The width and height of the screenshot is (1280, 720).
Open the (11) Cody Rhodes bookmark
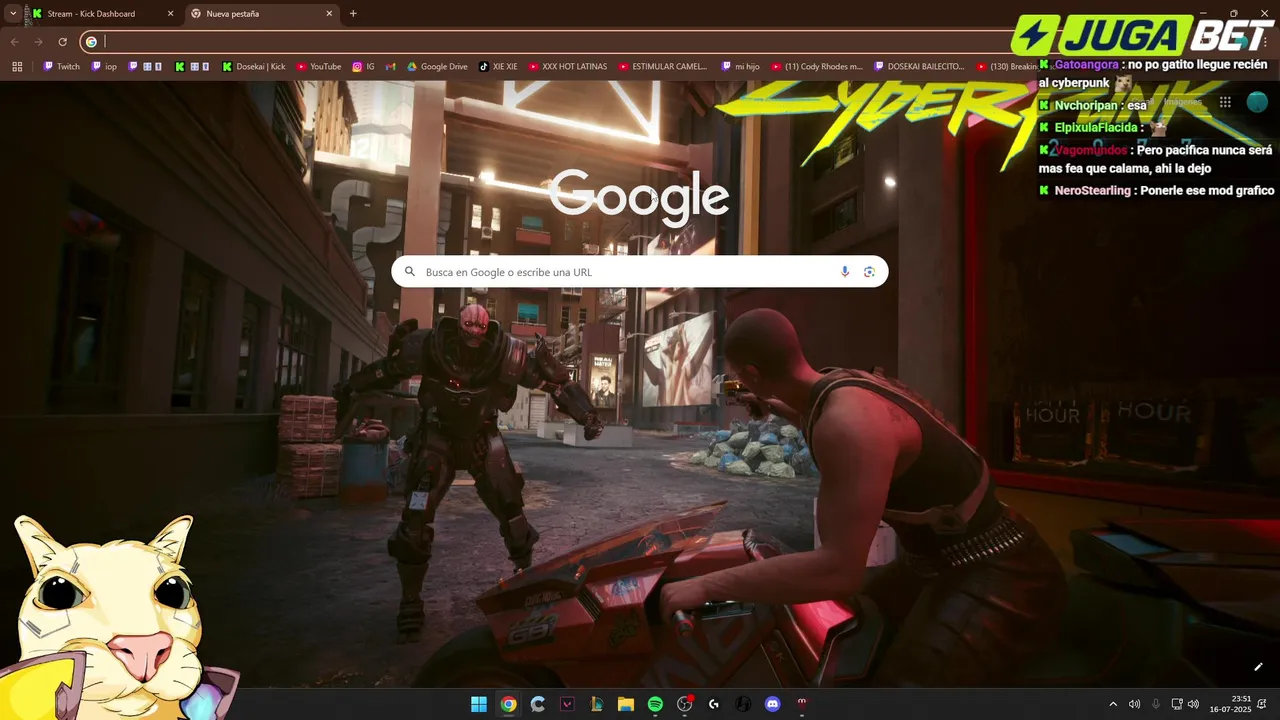coord(816,67)
